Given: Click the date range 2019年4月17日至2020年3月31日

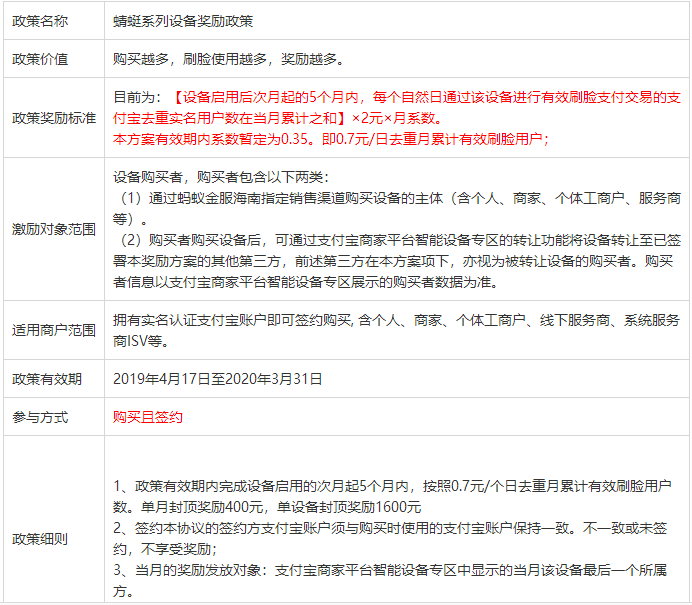Looking at the screenshot, I should point(217,379).
